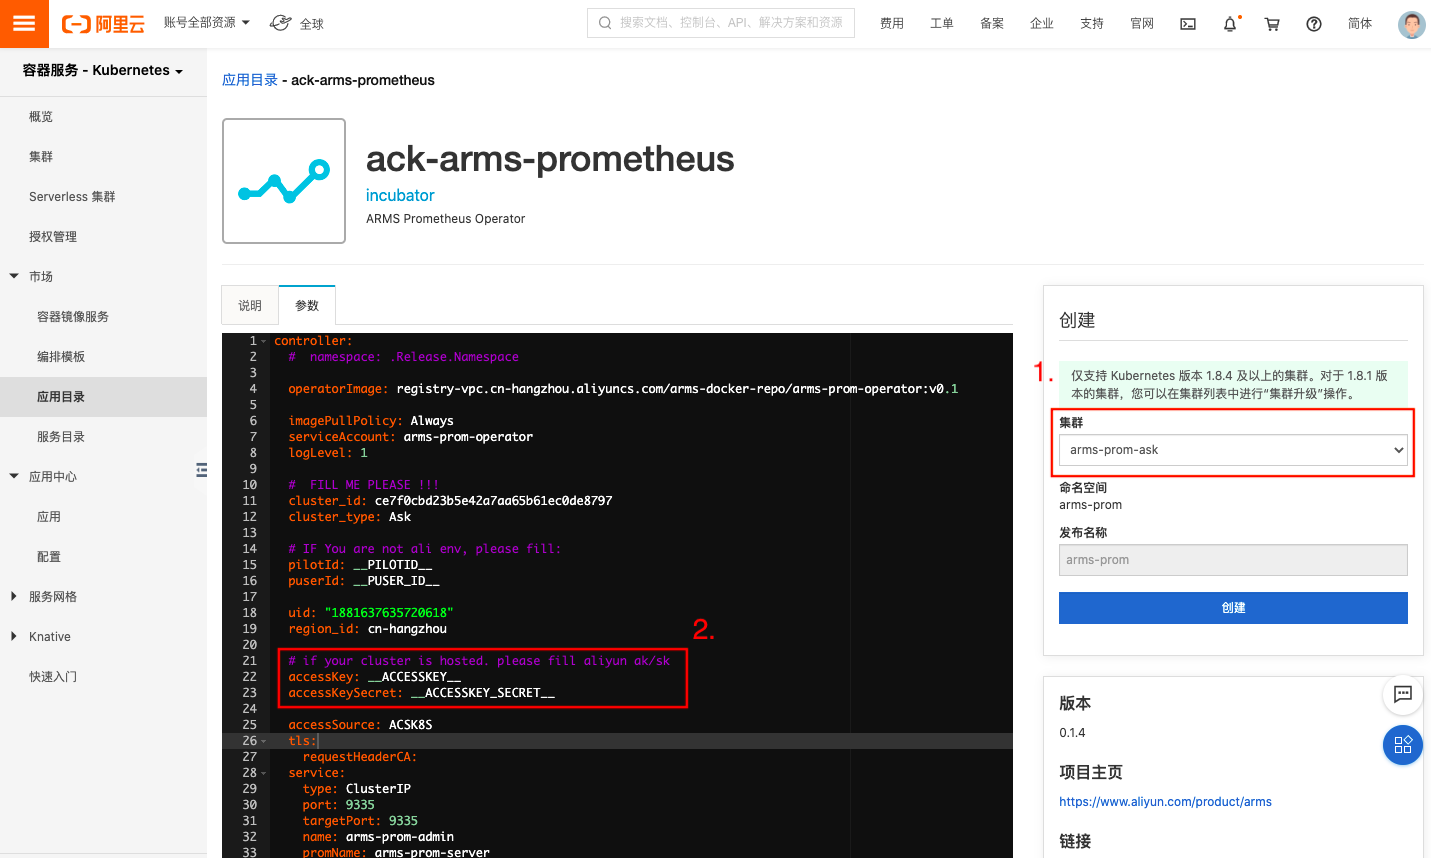This screenshot has height=858, width=1431.
Task: Click the global region icon
Action: tap(281, 23)
